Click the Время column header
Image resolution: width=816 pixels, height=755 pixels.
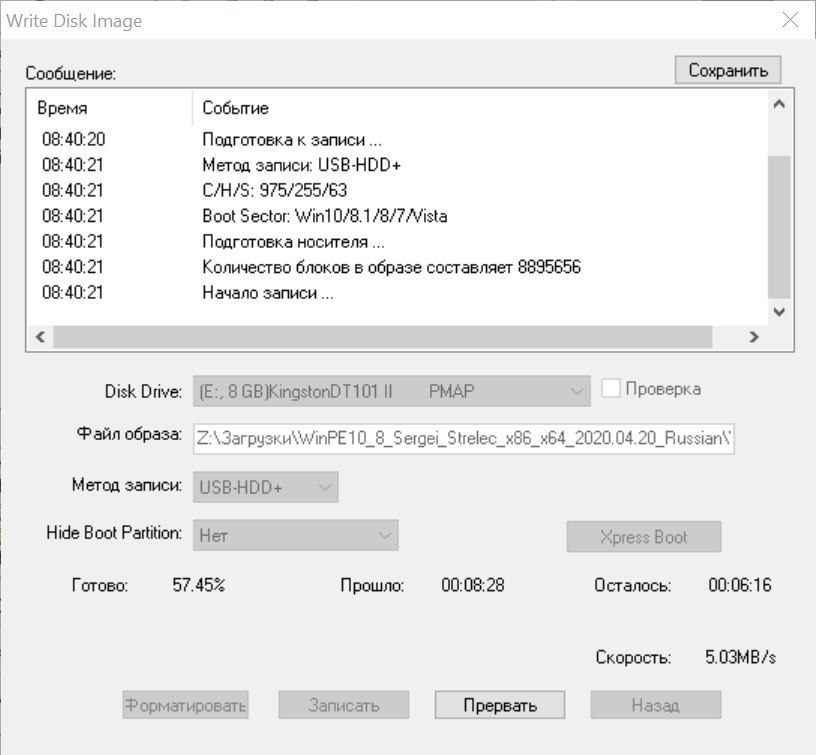tap(110, 108)
